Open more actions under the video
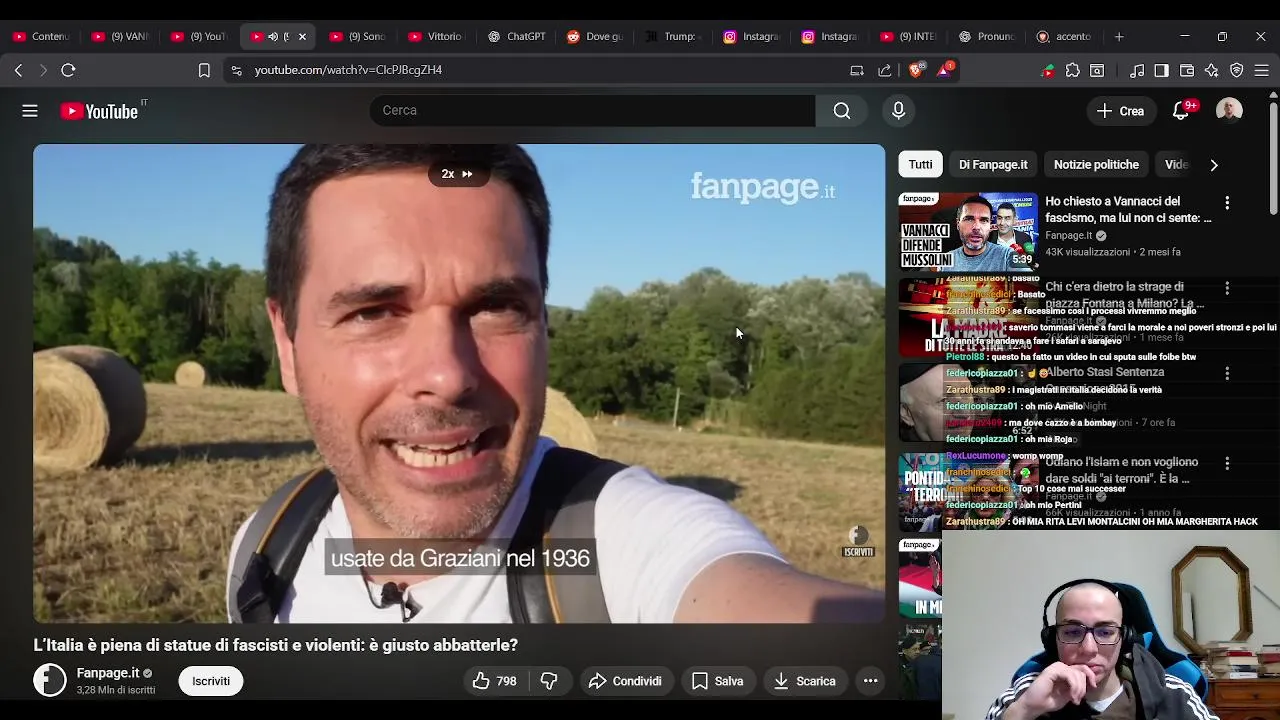 pos(871,681)
